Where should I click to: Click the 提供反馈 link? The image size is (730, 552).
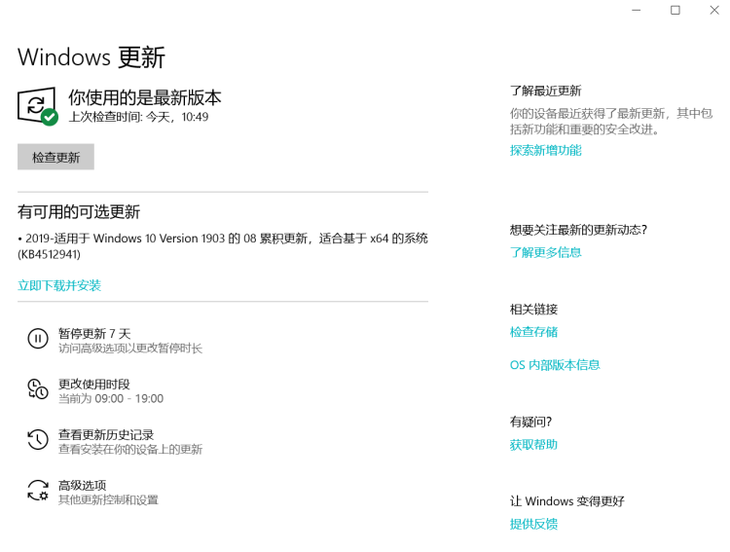tap(534, 524)
